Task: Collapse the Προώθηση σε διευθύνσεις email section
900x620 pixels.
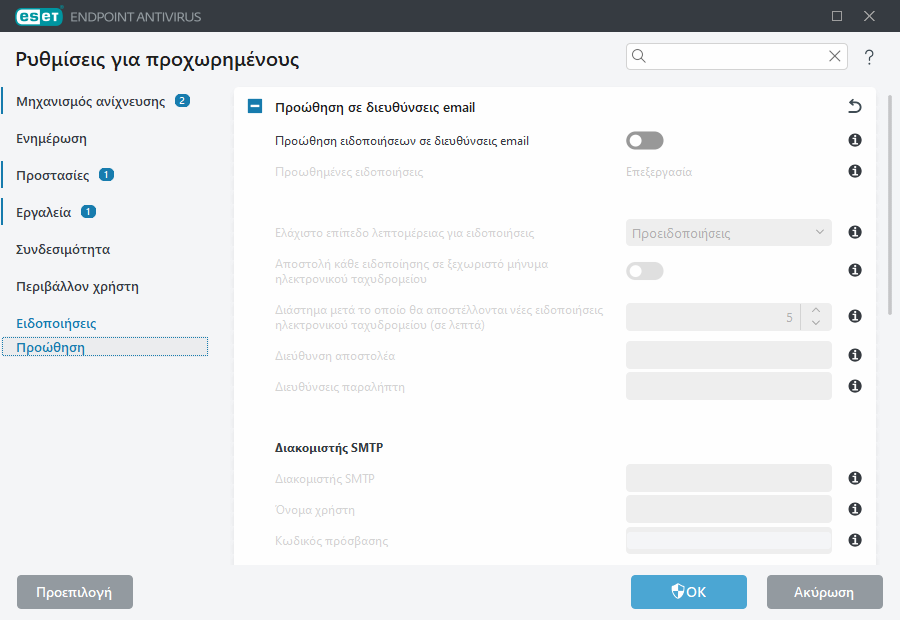Action: click(x=255, y=106)
